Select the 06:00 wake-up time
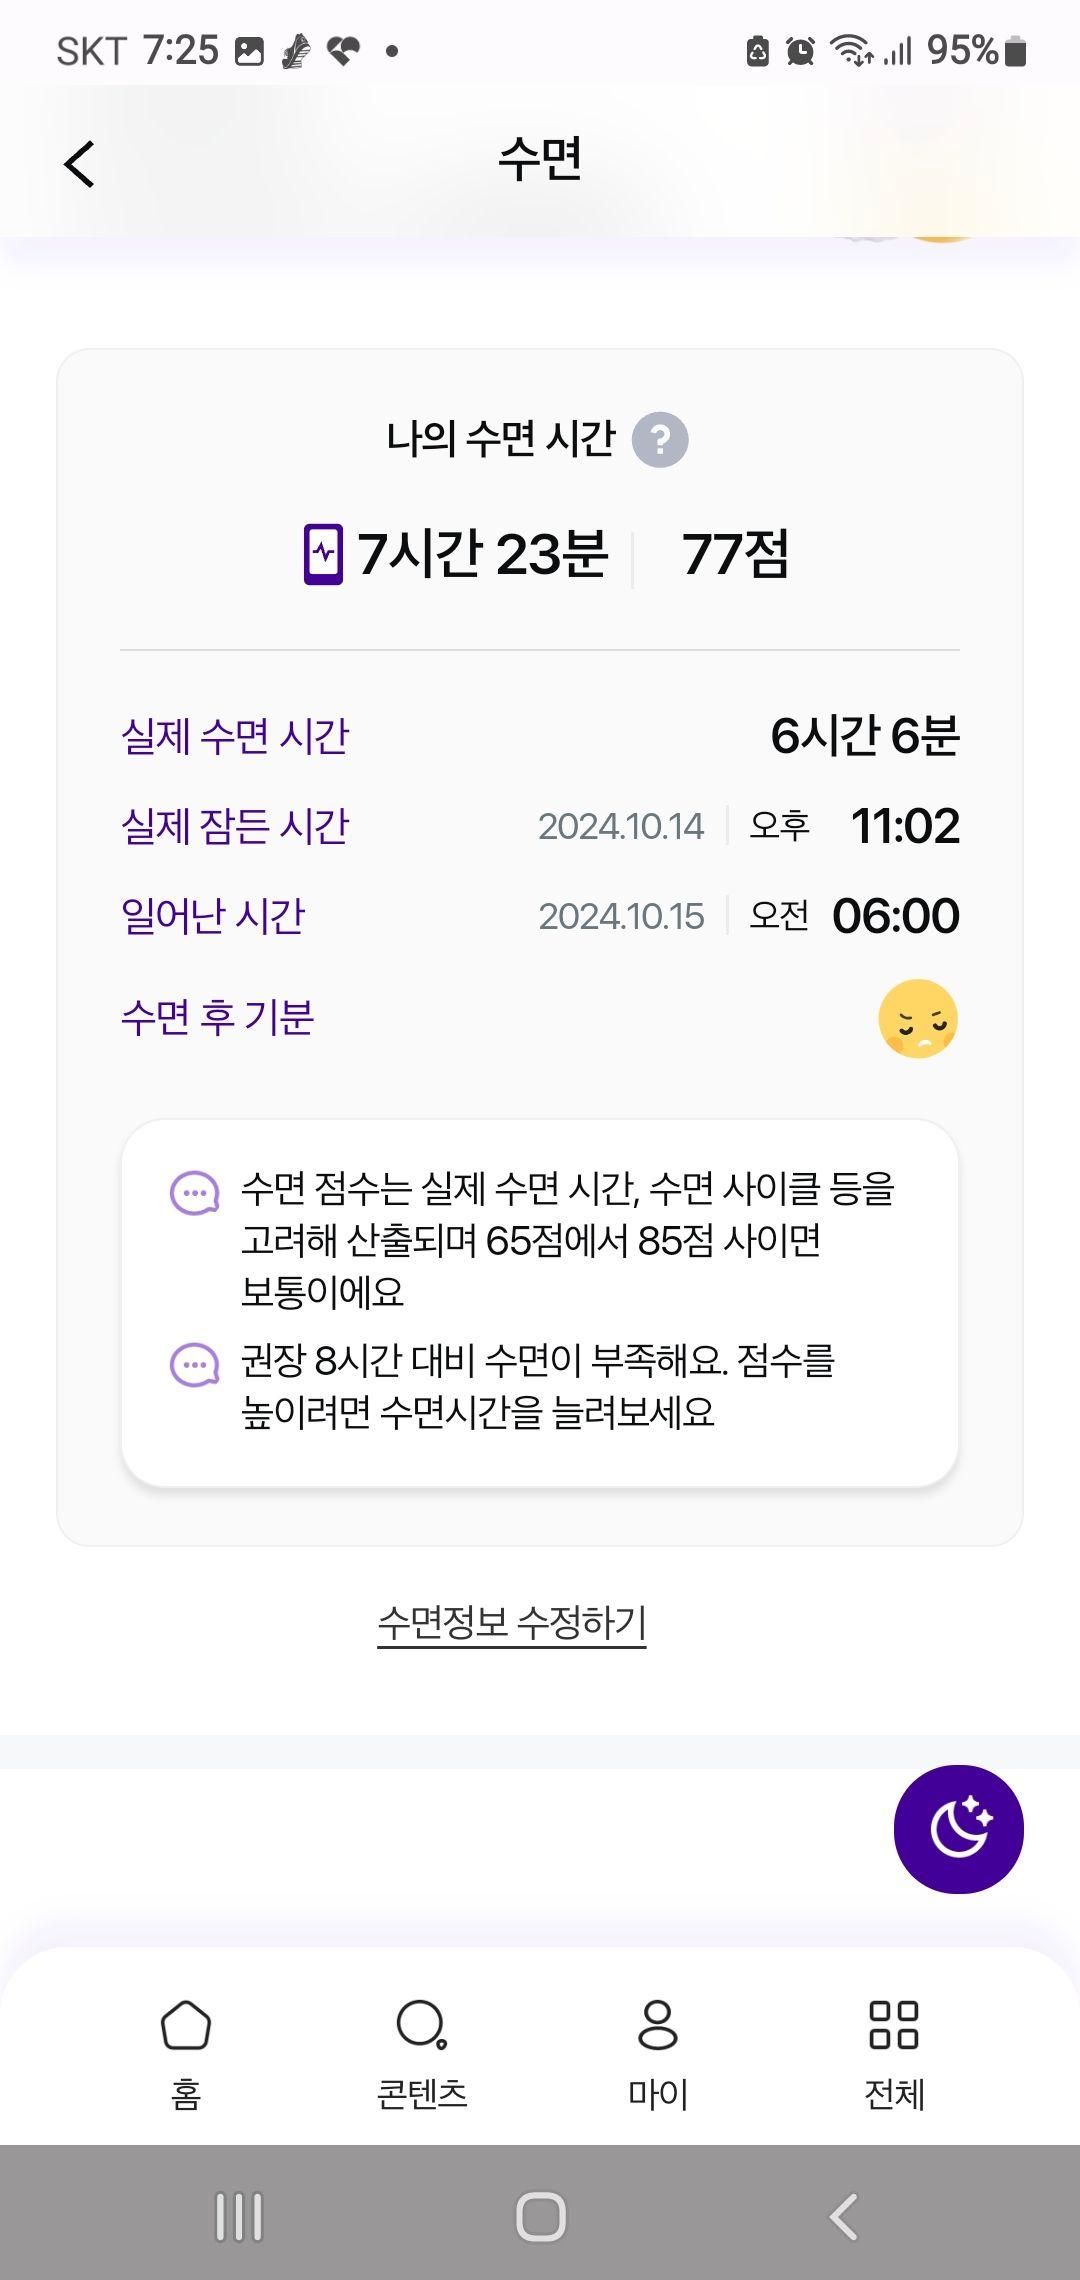This screenshot has width=1080, height=2280. pyautogui.click(x=896, y=916)
